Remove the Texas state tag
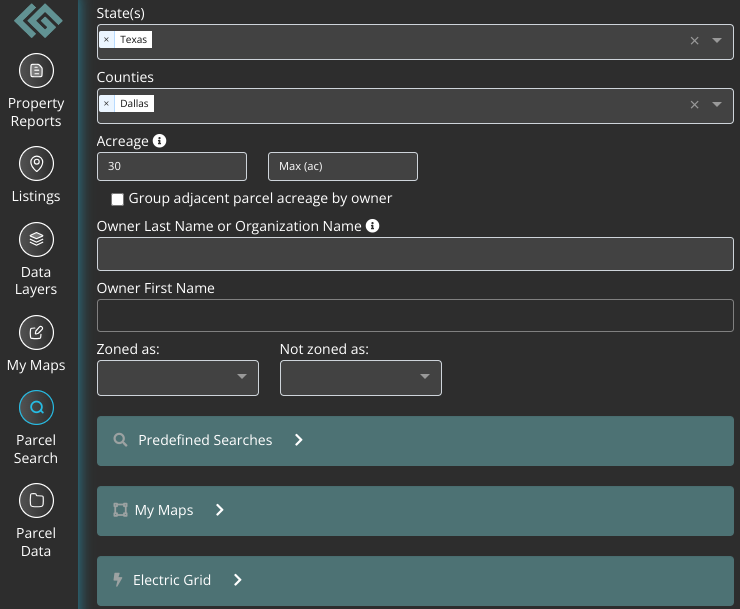Screen dimensions: 740x609 pyautogui.click(x=107, y=39)
